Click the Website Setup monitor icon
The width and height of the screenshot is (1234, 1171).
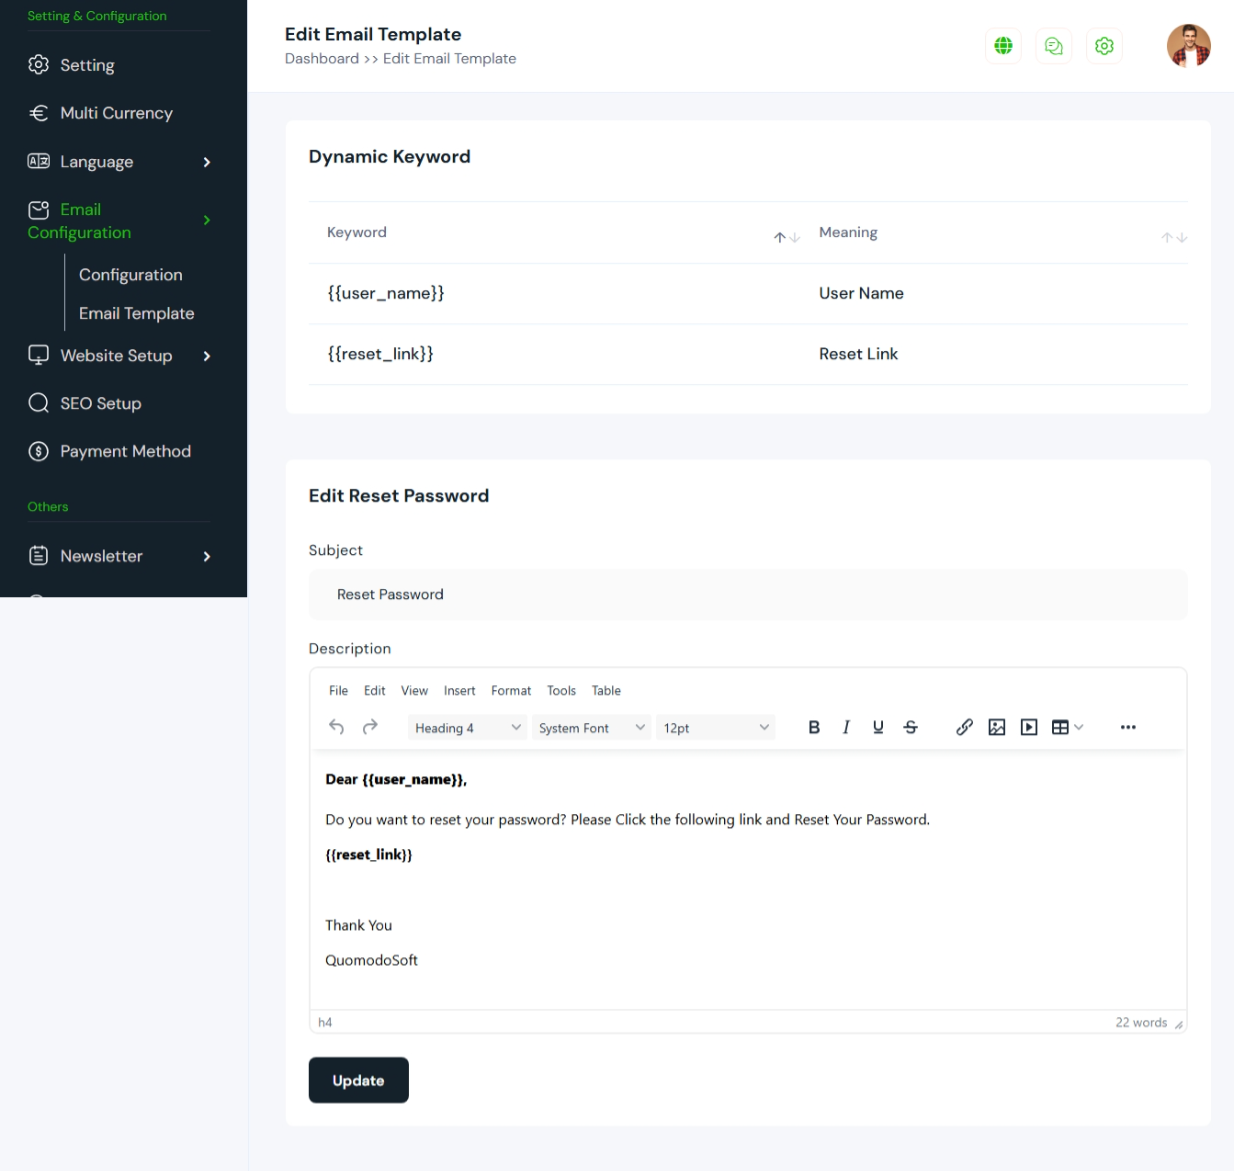38,355
